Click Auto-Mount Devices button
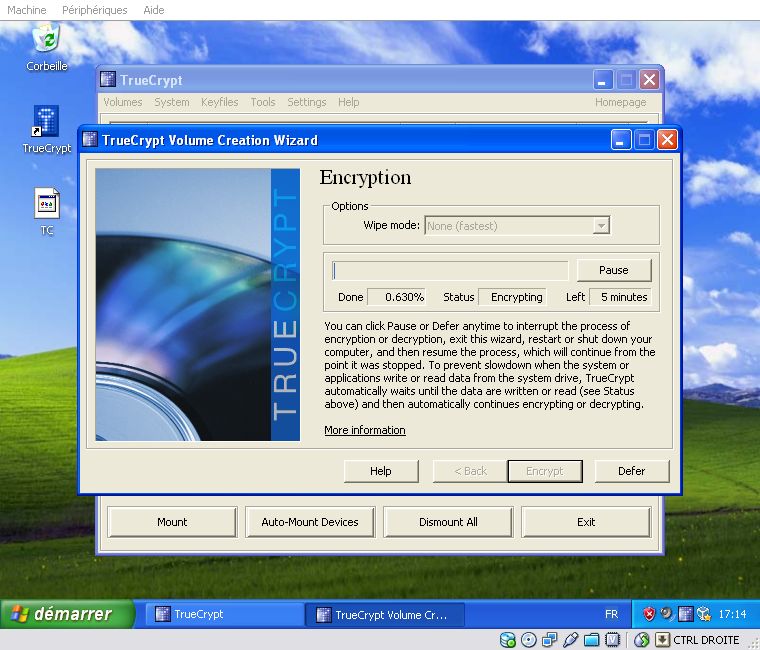The image size is (760, 650). click(310, 522)
